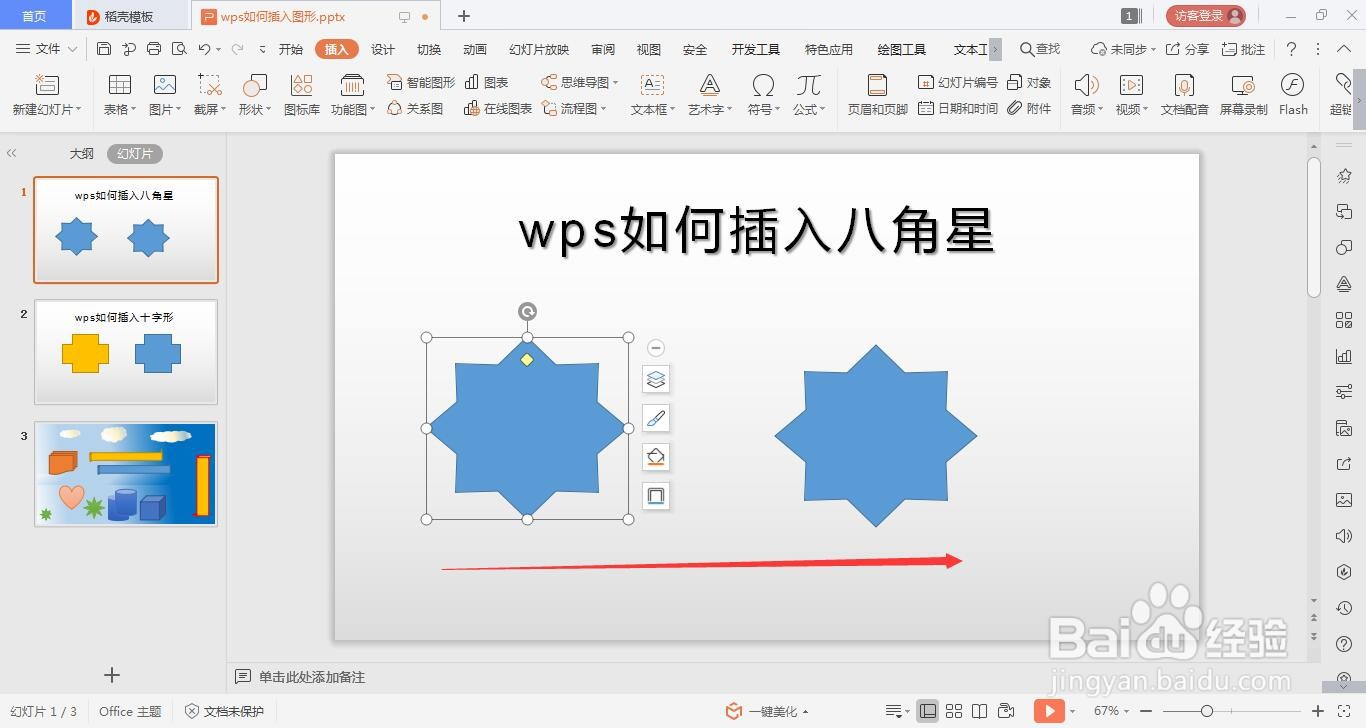Image resolution: width=1366 pixels, height=728 pixels.
Task: Open the 幻灯片放映 slideshow tab
Action: (x=539, y=49)
